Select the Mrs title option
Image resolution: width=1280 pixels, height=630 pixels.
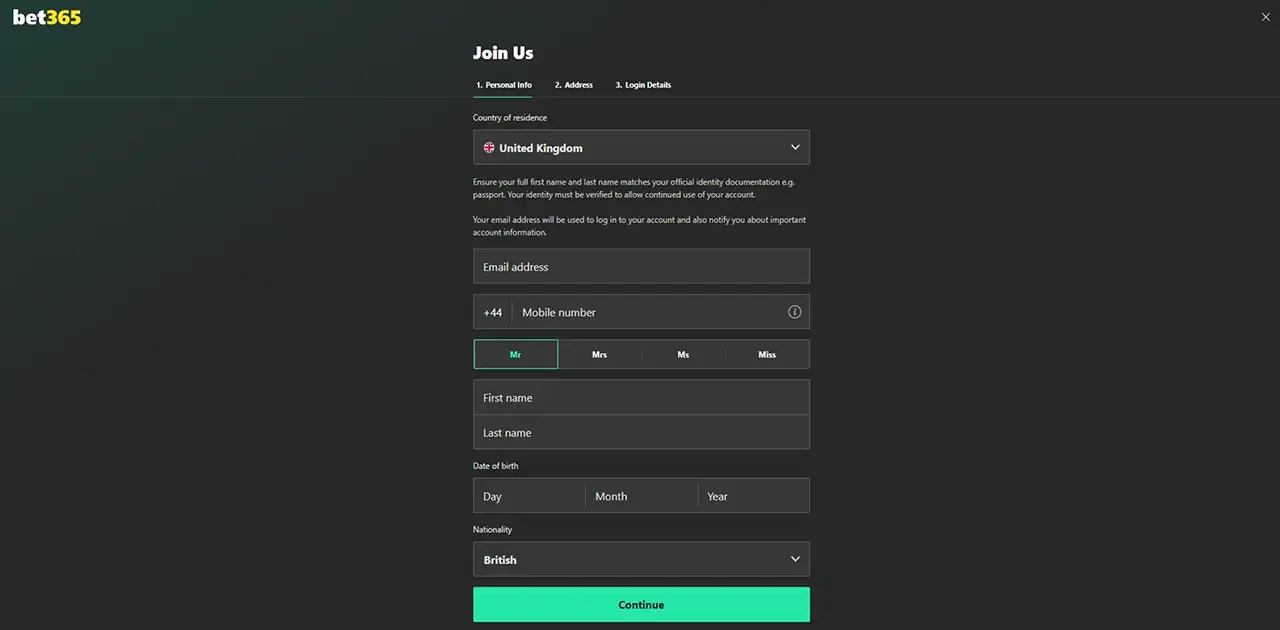pyautogui.click(x=599, y=354)
